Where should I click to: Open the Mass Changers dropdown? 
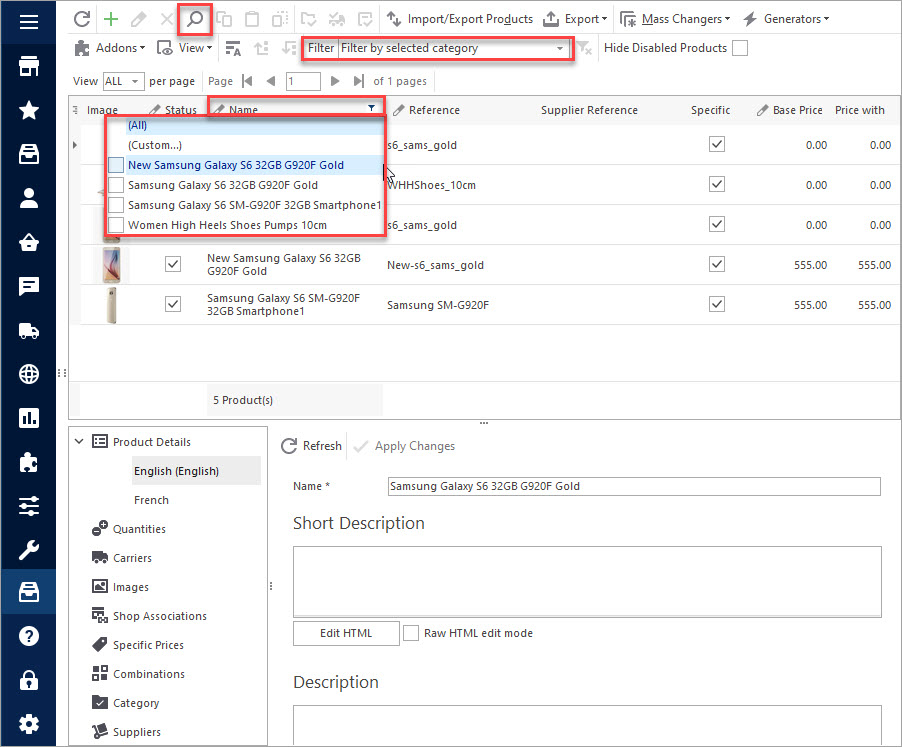pyautogui.click(x=675, y=19)
